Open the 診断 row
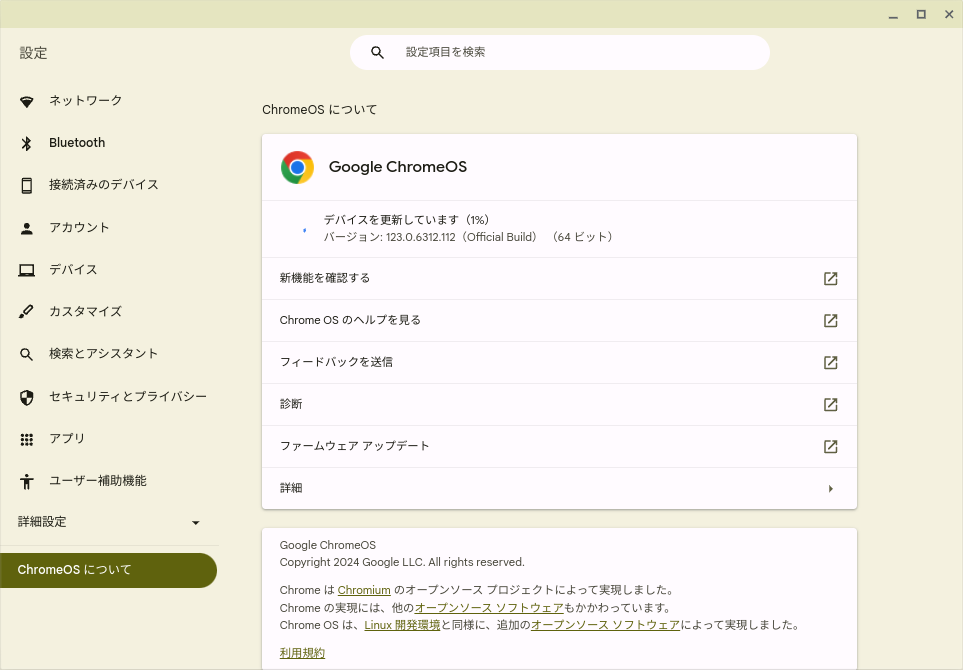Viewport: 963px width, 670px height. point(559,405)
